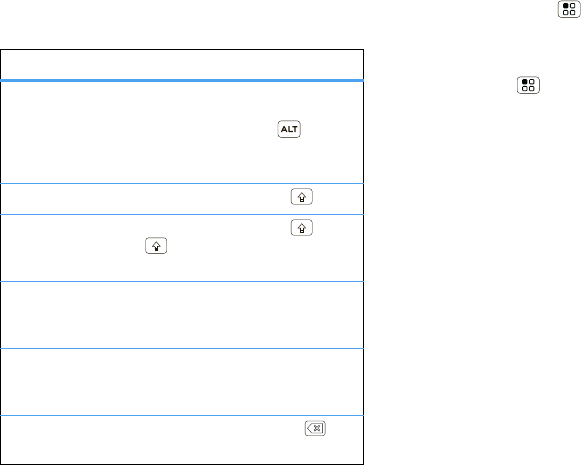Click blank space left of the single Shift icon row
The width and height of the screenshot is (581, 465).
pyautogui.click(x=146, y=199)
